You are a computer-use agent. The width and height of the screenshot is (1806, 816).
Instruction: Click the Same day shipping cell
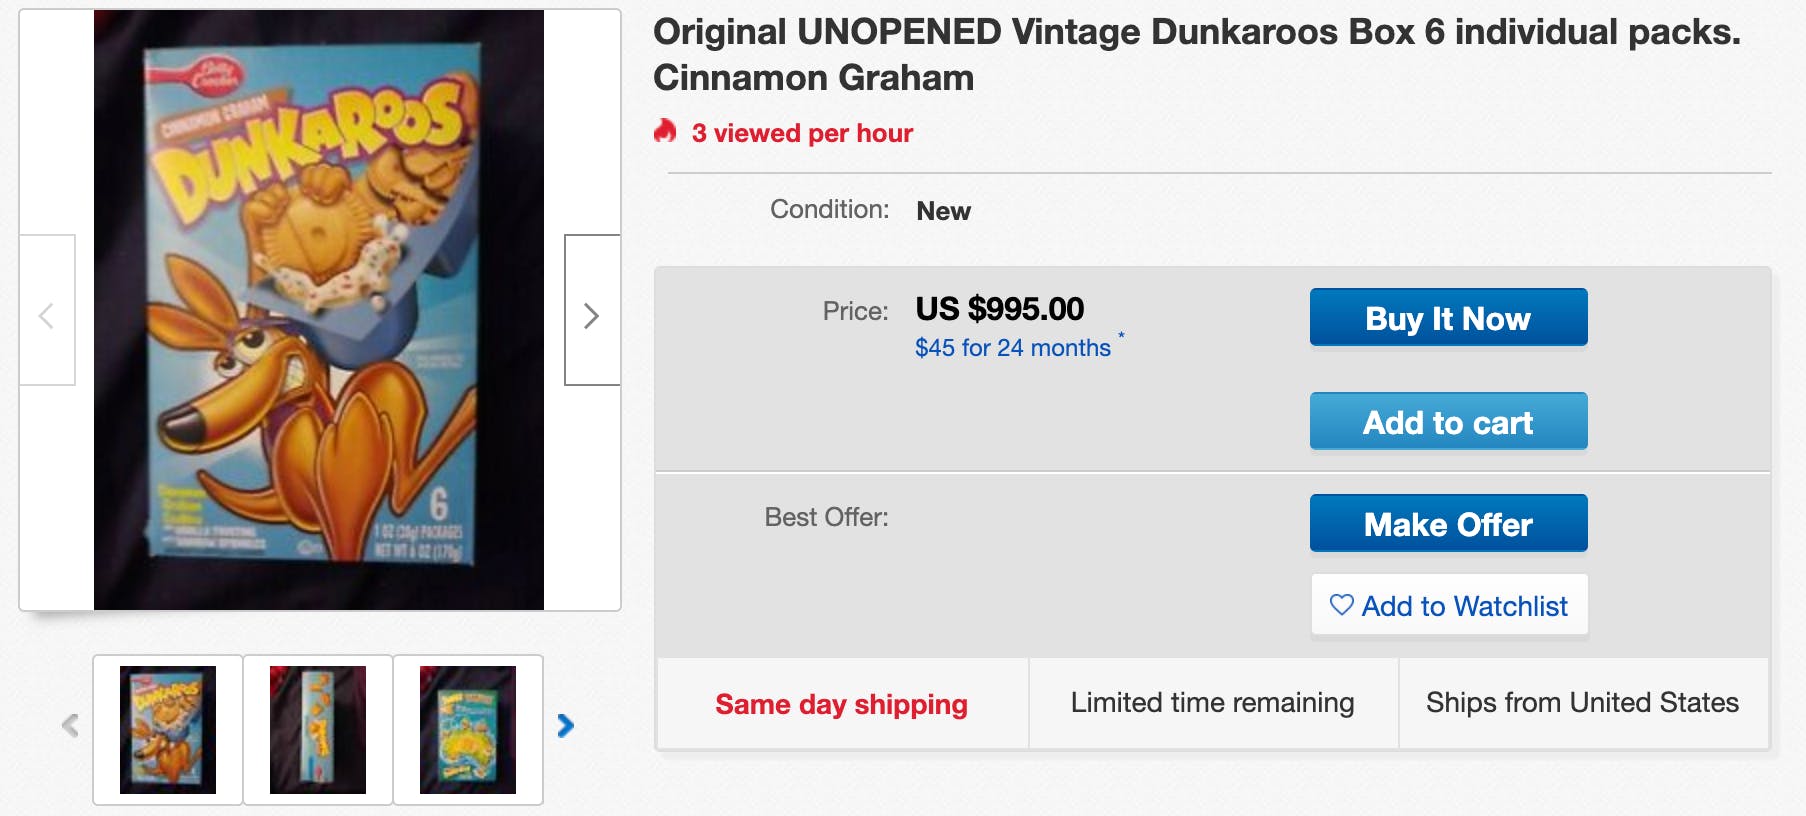pos(841,704)
